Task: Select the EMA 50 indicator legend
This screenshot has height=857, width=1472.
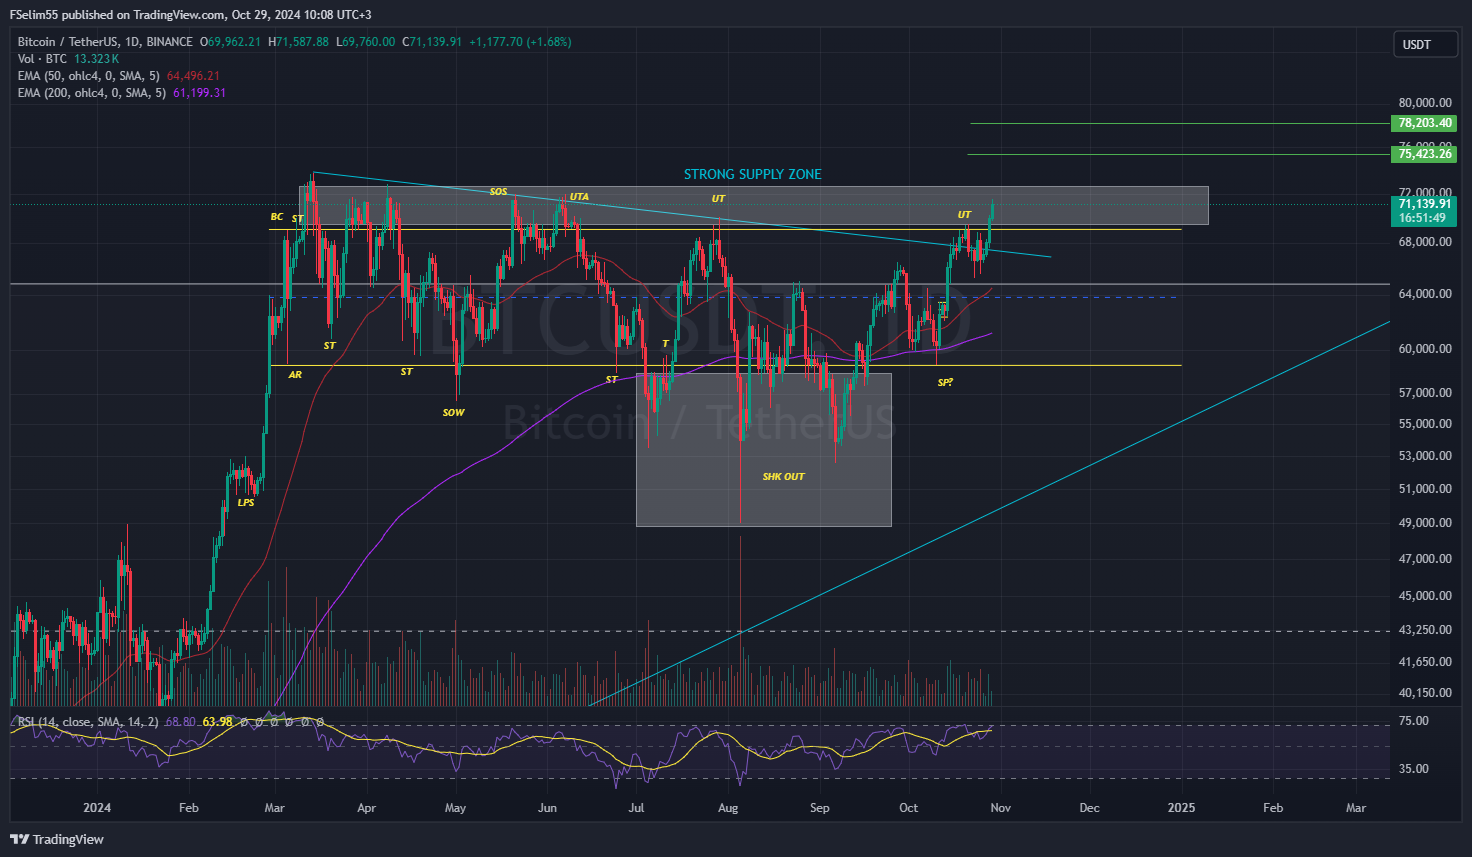Action: pyautogui.click(x=89, y=76)
